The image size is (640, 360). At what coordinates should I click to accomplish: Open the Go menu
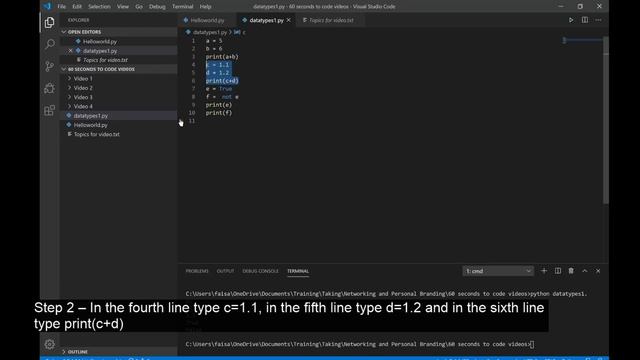(139, 7)
